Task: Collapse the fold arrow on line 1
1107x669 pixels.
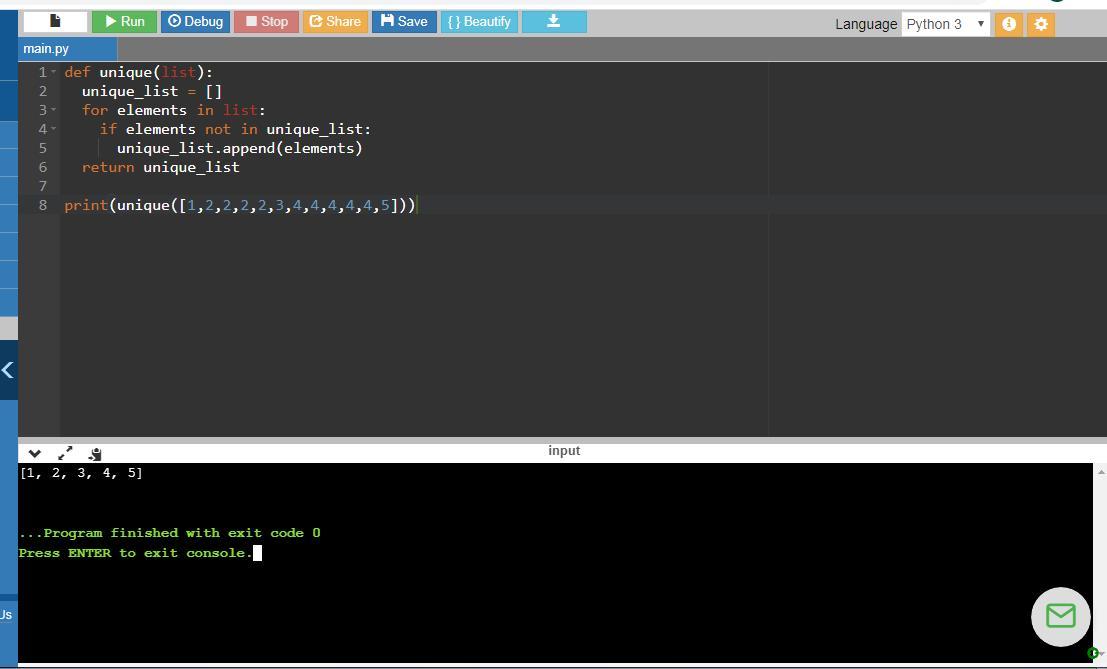Action: [x=54, y=71]
